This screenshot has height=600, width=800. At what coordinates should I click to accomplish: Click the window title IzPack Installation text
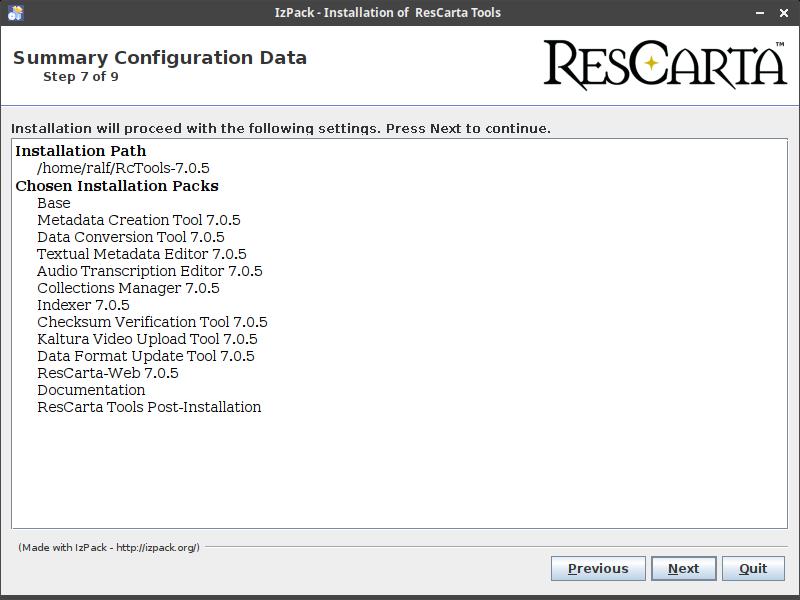[x=388, y=13]
